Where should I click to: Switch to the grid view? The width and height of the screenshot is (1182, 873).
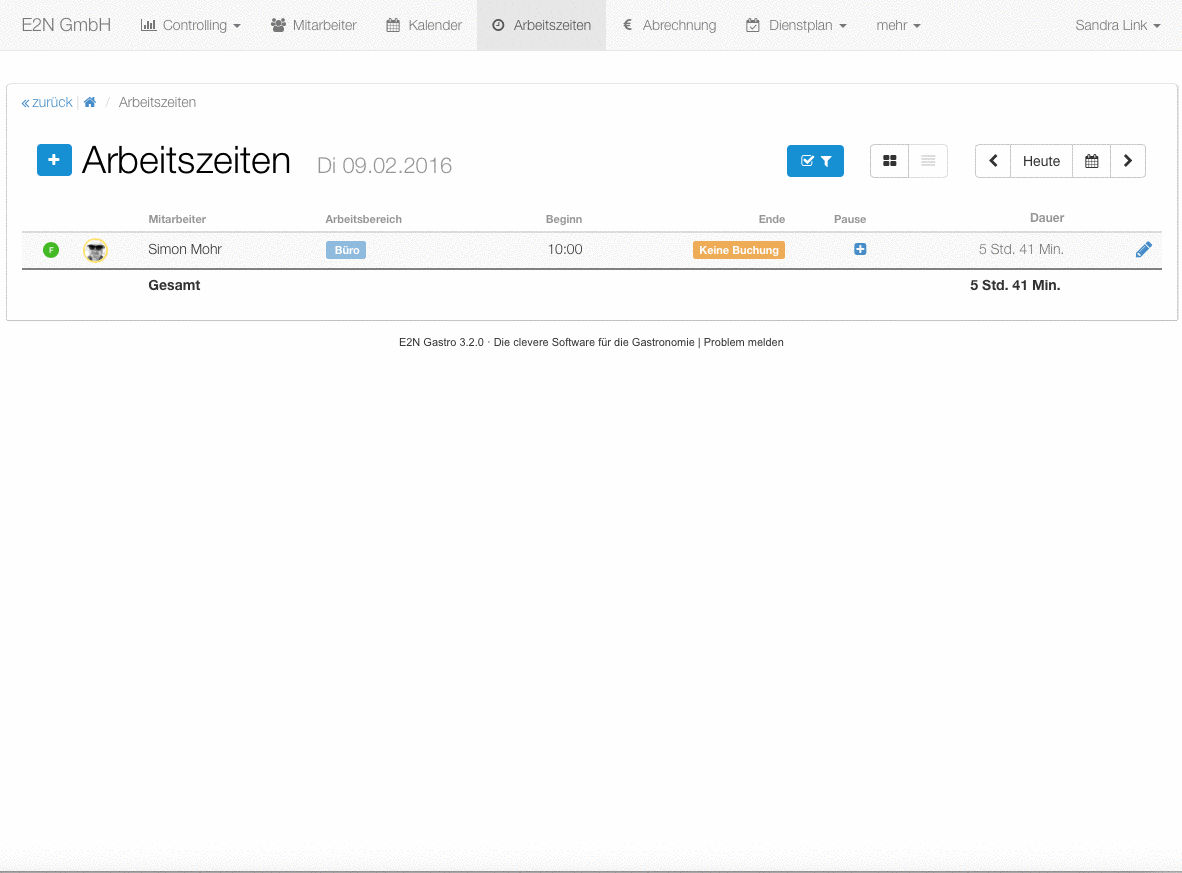(890, 161)
